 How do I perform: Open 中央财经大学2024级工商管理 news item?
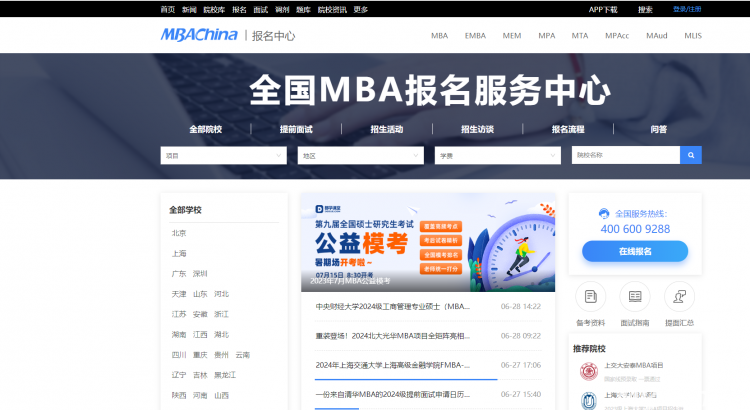point(393,307)
